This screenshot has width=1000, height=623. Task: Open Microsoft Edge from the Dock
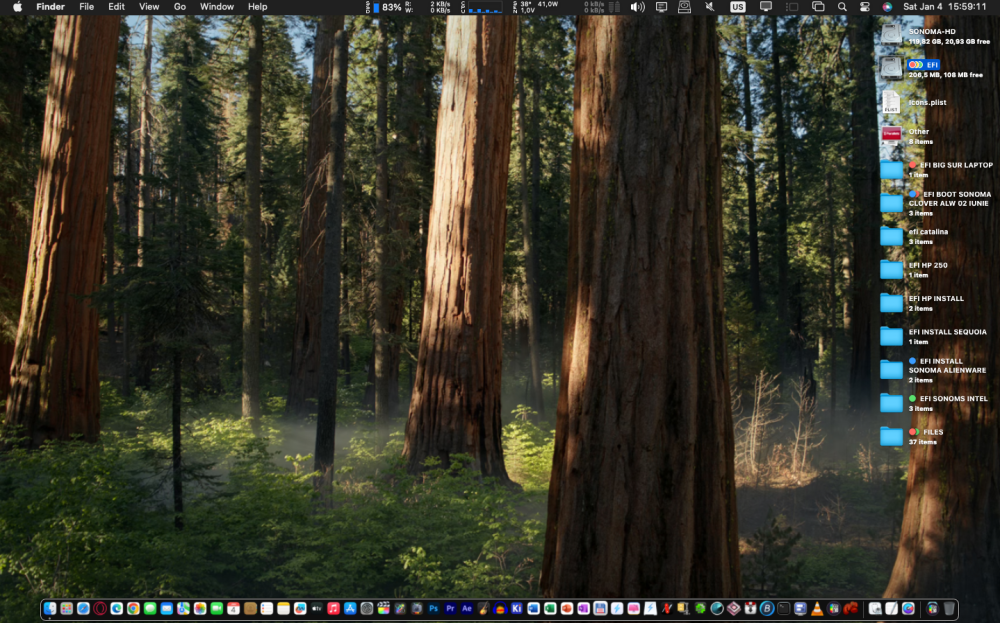[x=117, y=608]
